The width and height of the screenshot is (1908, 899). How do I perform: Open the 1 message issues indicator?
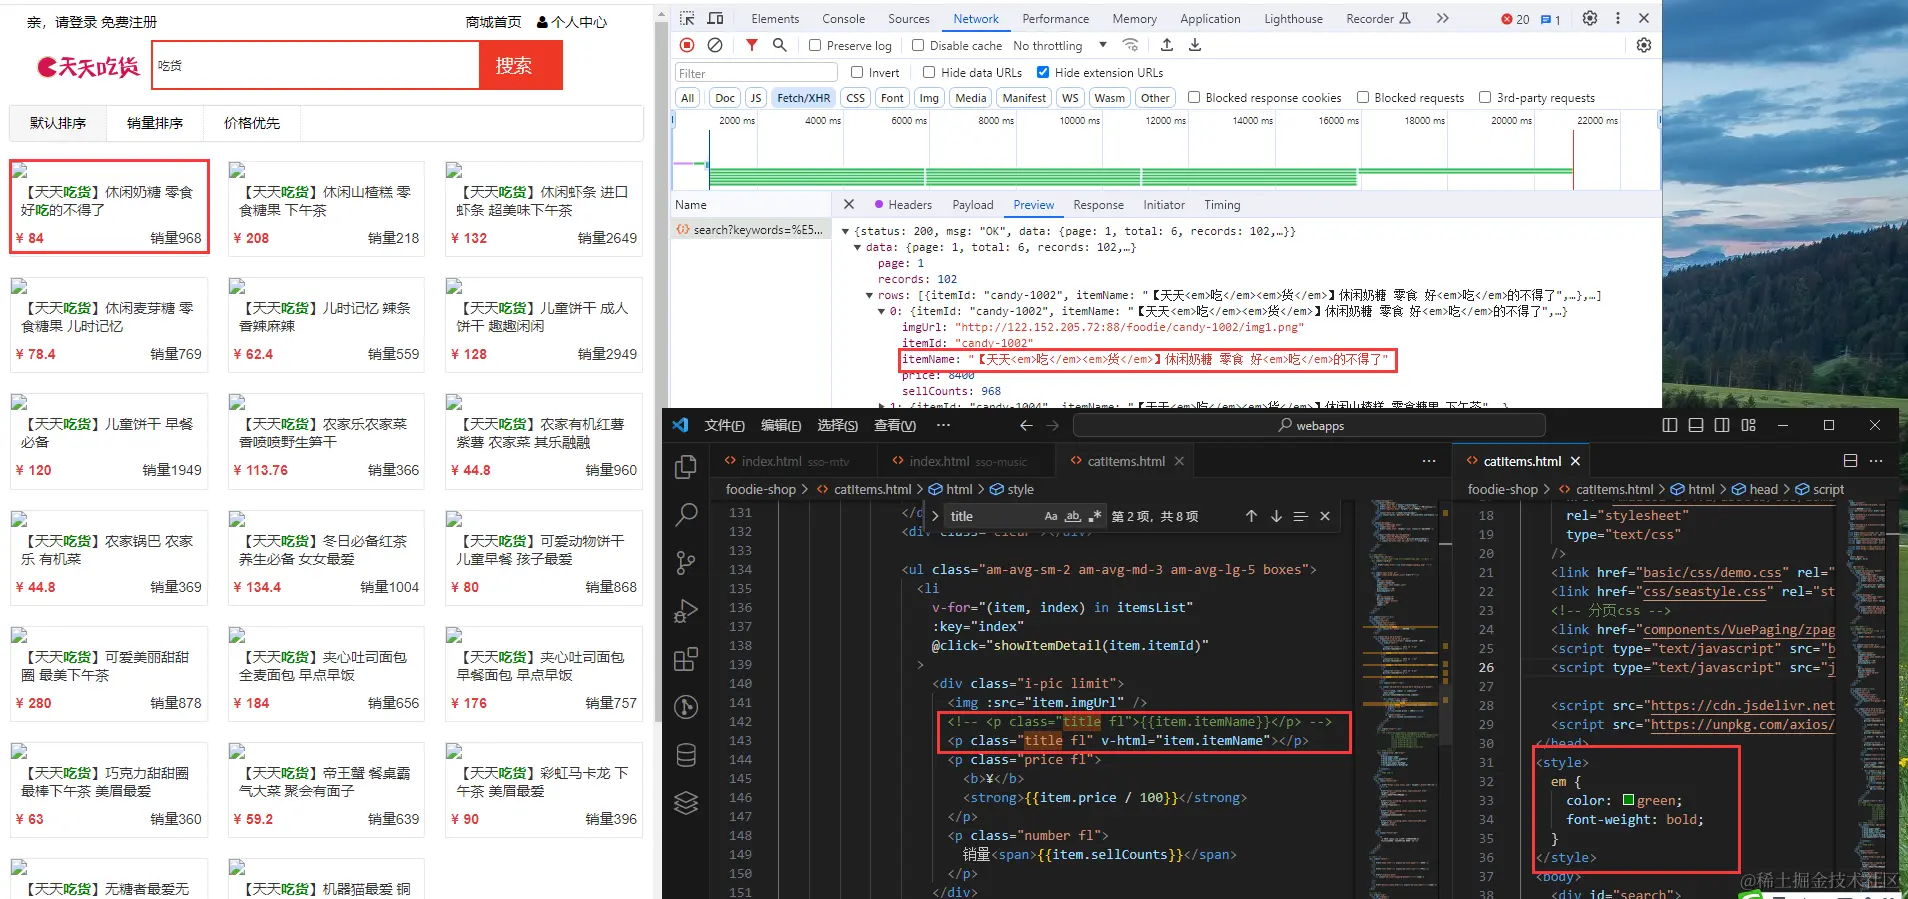point(1551,19)
